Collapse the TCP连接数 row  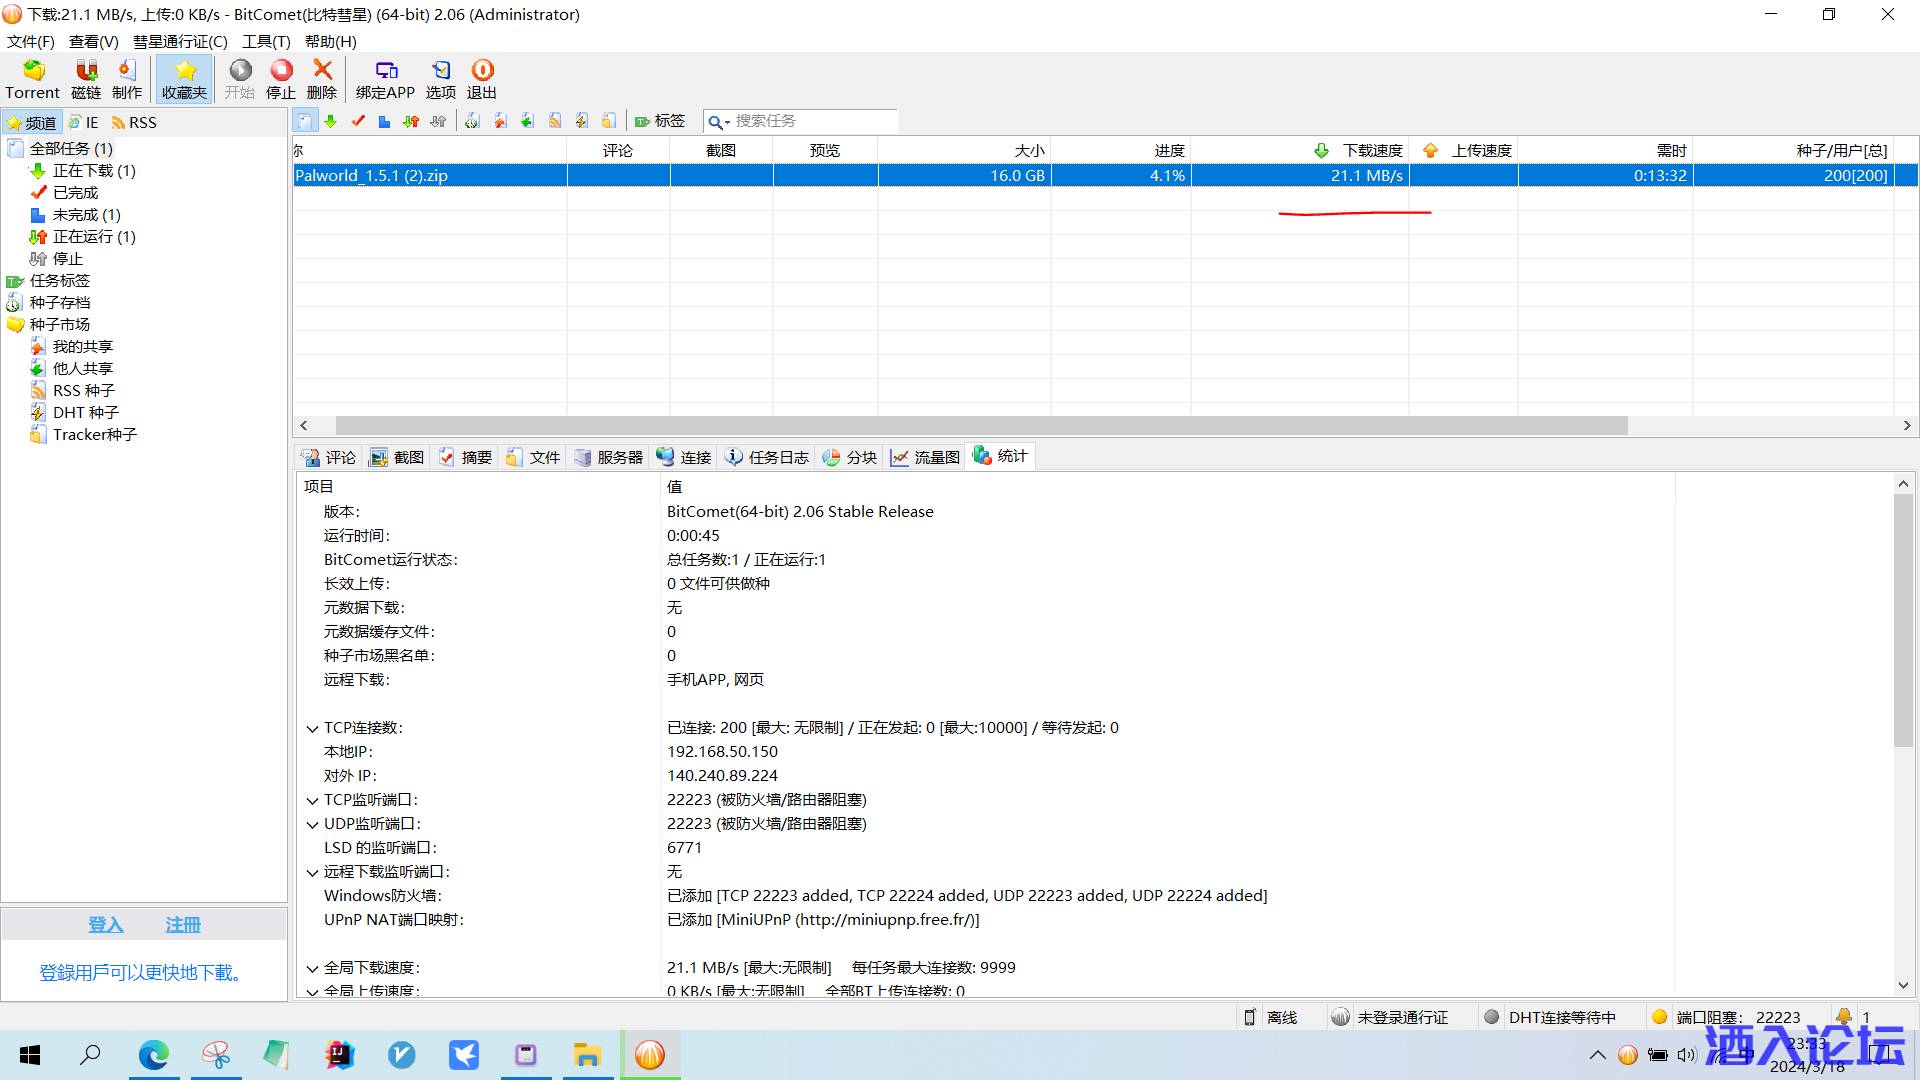click(312, 729)
